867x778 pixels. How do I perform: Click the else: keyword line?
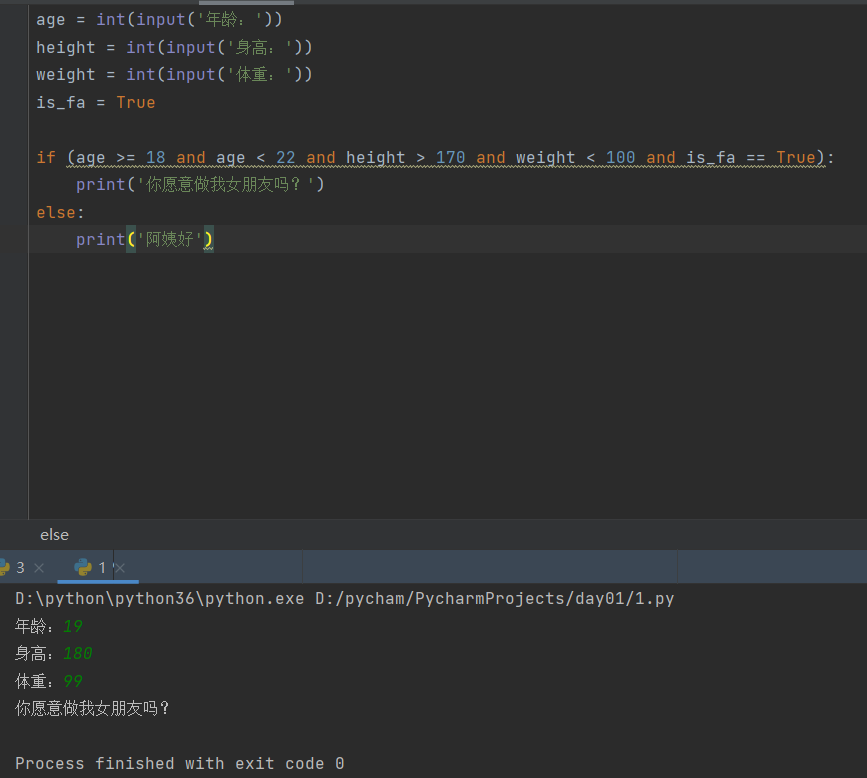(60, 212)
